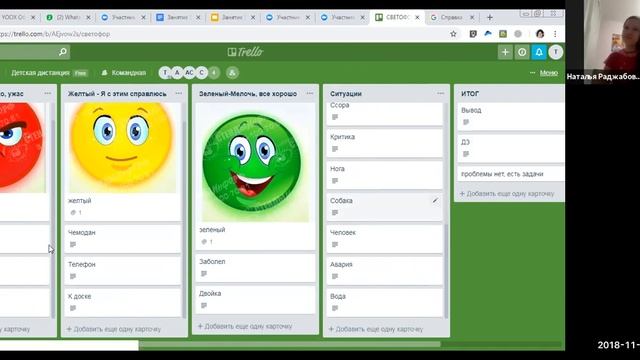Viewport: 640px width, 360px height.
Task: Select the Наталья Раджабов video participant tile
Action: coord(603,41)
